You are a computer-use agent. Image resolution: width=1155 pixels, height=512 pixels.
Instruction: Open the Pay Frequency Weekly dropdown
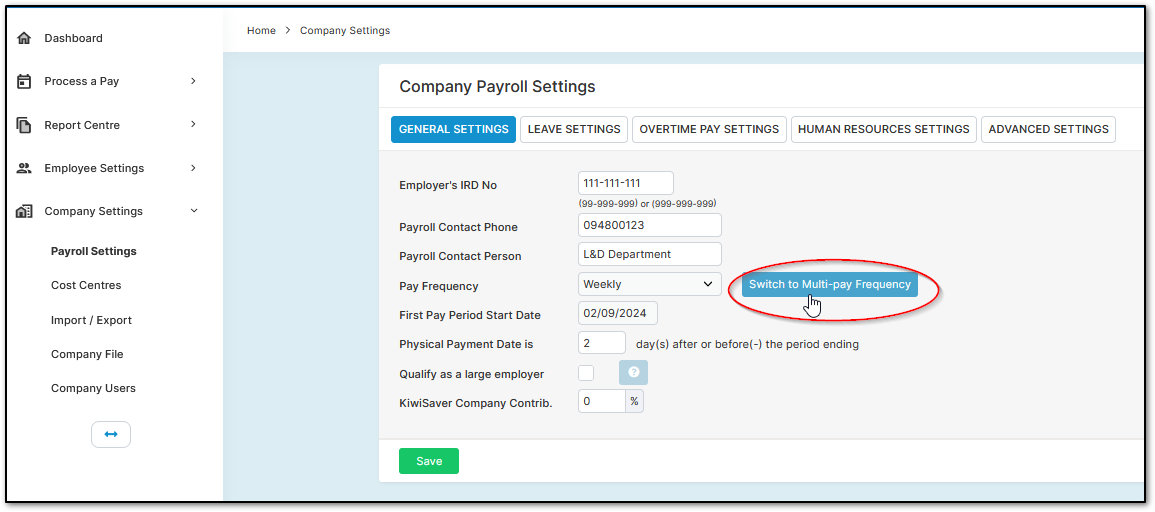click(x=650, y=284)
